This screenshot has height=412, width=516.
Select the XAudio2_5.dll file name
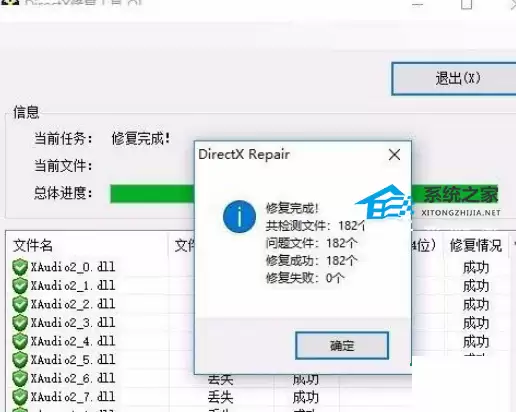click(x=73, y=359)
